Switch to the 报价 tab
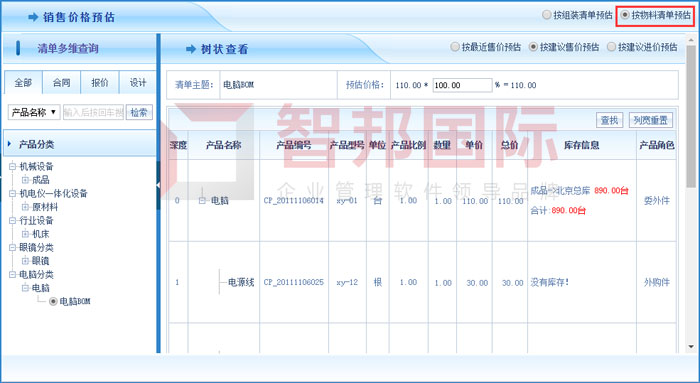 coord(100,83)
